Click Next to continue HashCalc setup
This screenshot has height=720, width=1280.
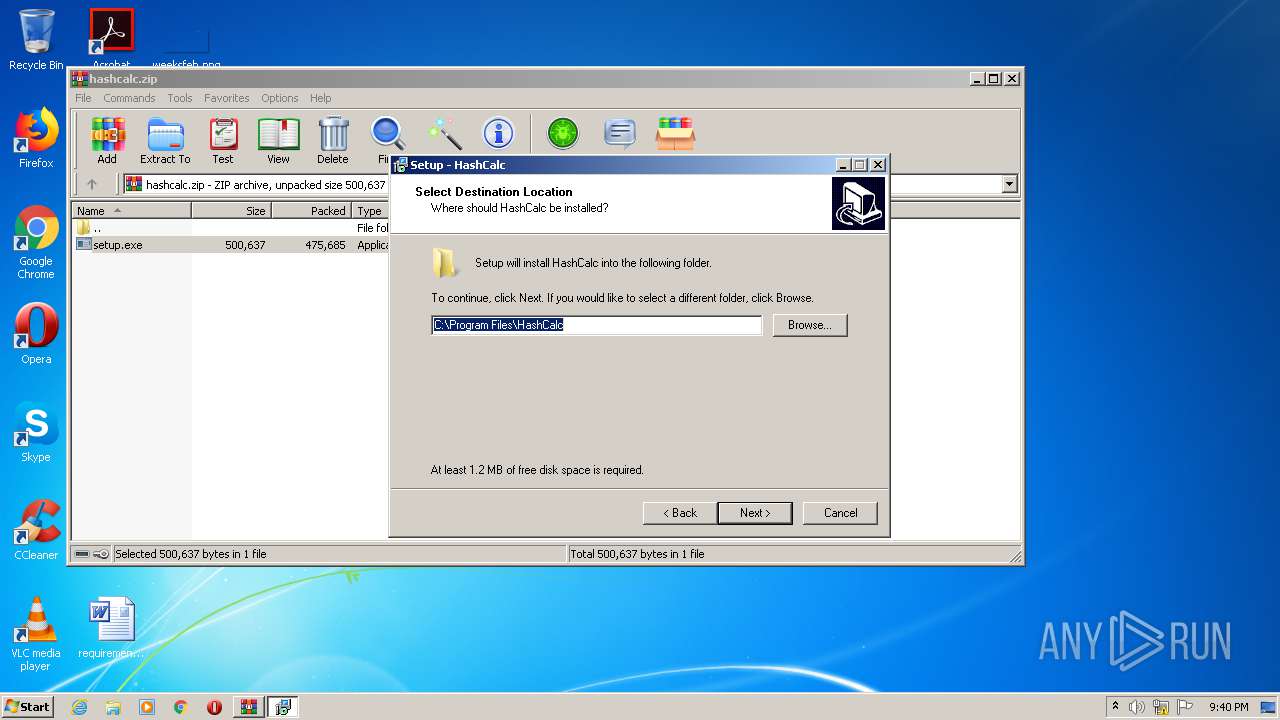coord(755,513)
